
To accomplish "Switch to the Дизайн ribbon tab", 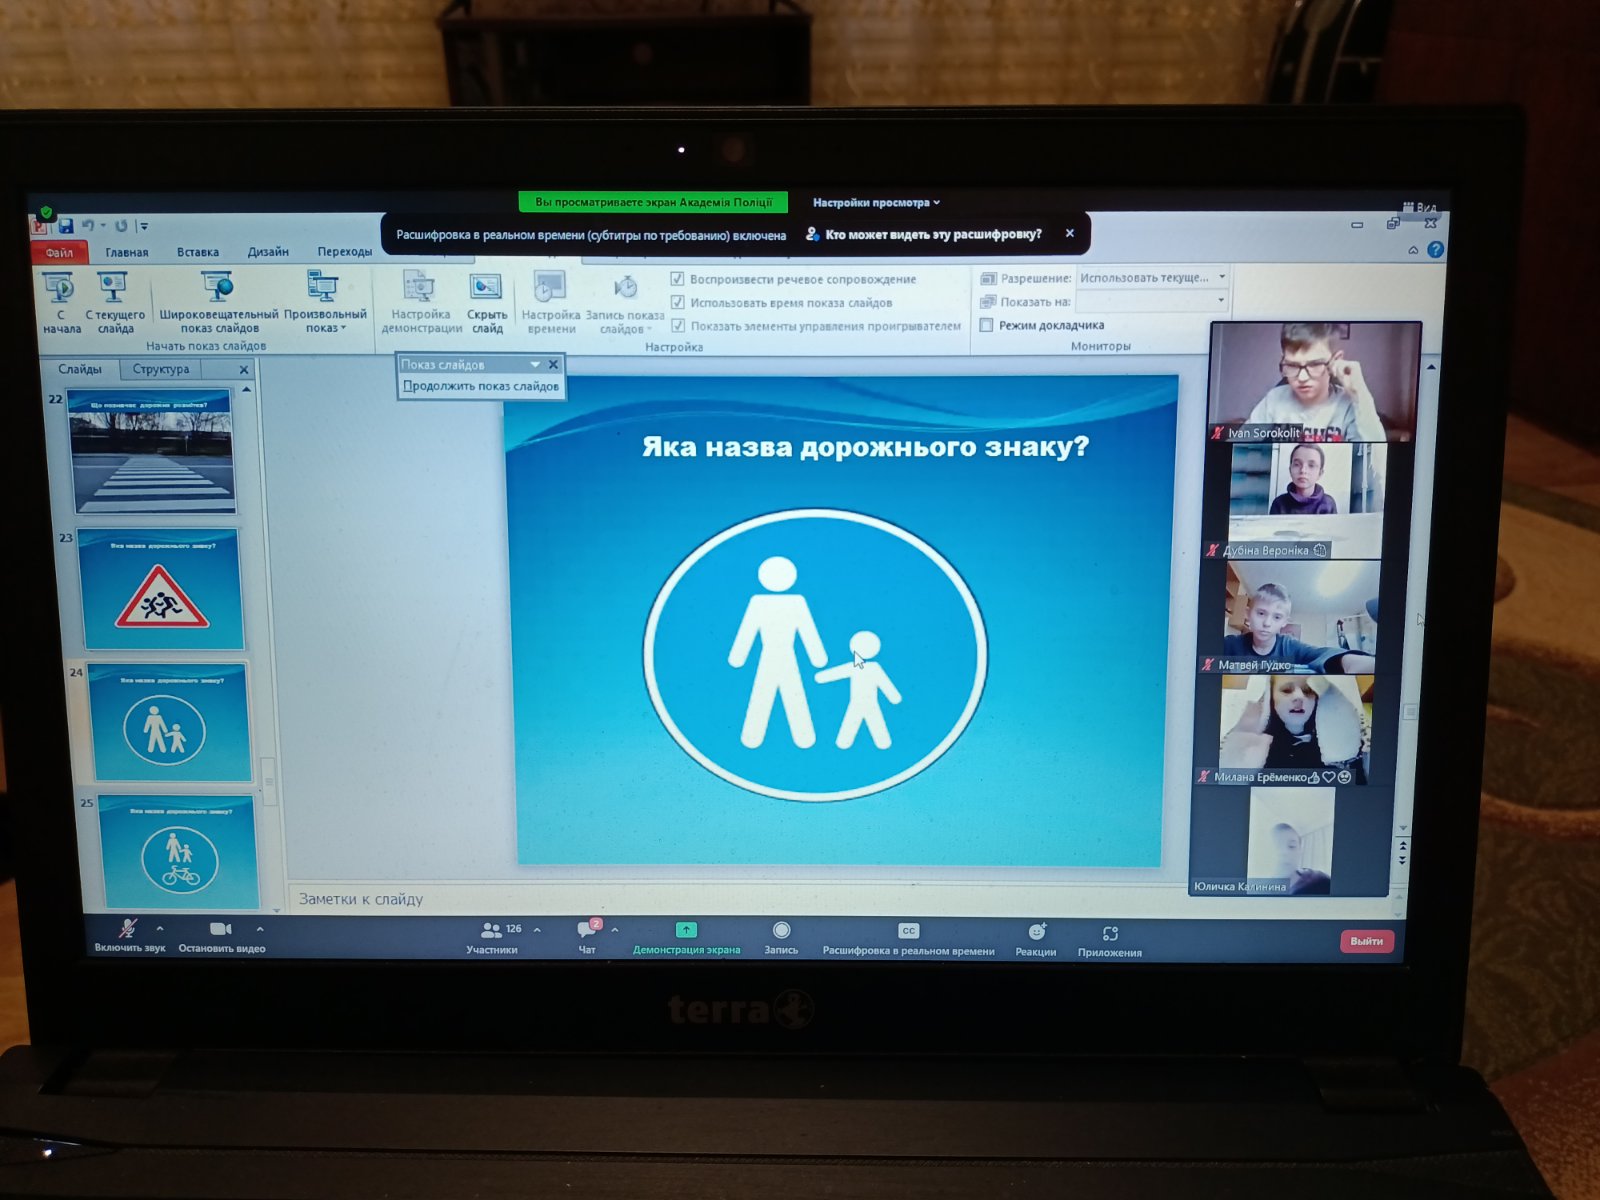I will pyautogui.click(x=268, y=252).
